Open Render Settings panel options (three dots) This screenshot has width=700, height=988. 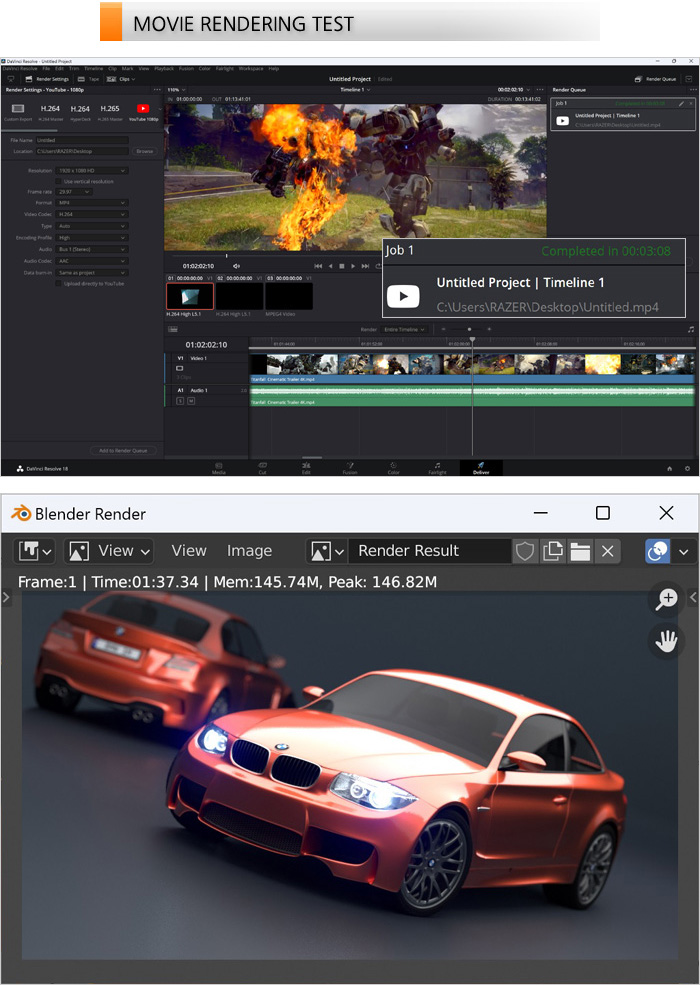click(x=157, y=89)
